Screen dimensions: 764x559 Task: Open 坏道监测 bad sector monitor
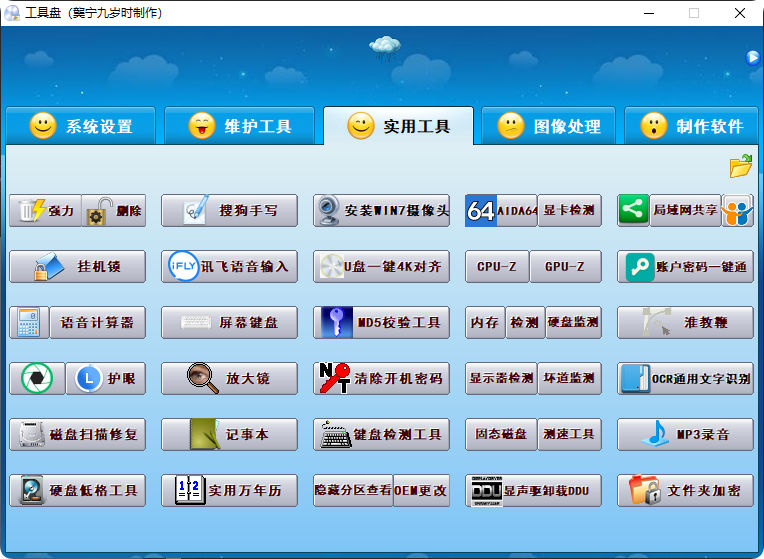(x=570, y=378)
